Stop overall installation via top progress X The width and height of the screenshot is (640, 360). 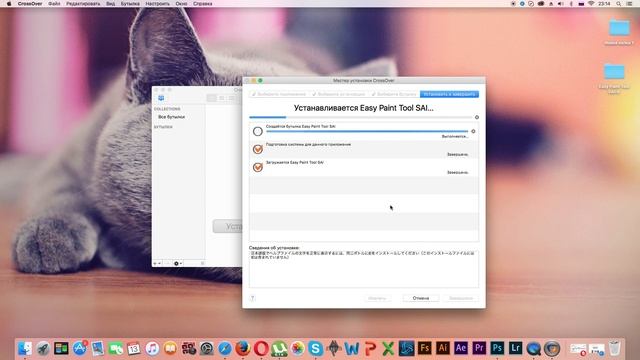pyautogui.click(x=477, y=117)
